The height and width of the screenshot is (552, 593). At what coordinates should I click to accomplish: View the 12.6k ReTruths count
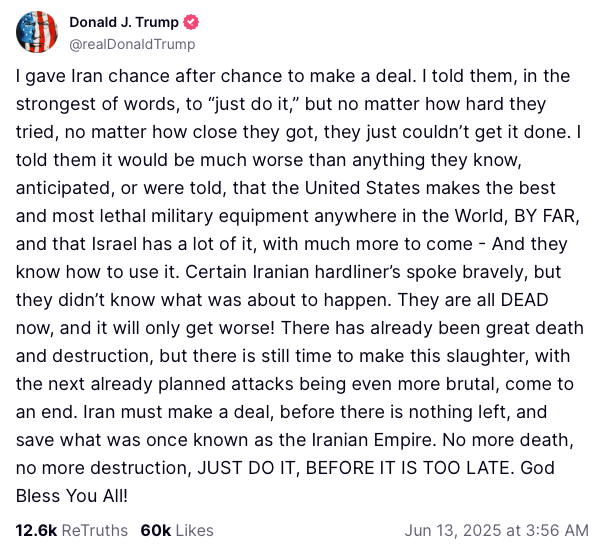tap(36, 530)
